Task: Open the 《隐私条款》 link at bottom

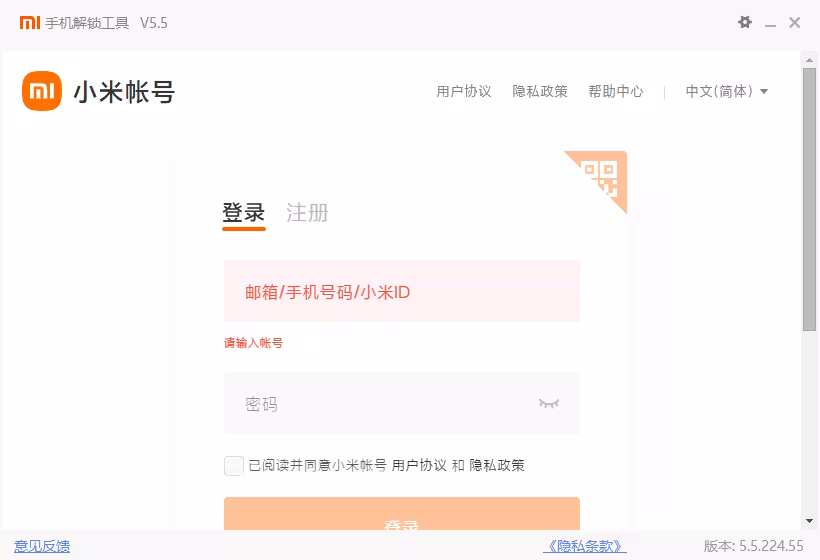Action: [584, 546]
